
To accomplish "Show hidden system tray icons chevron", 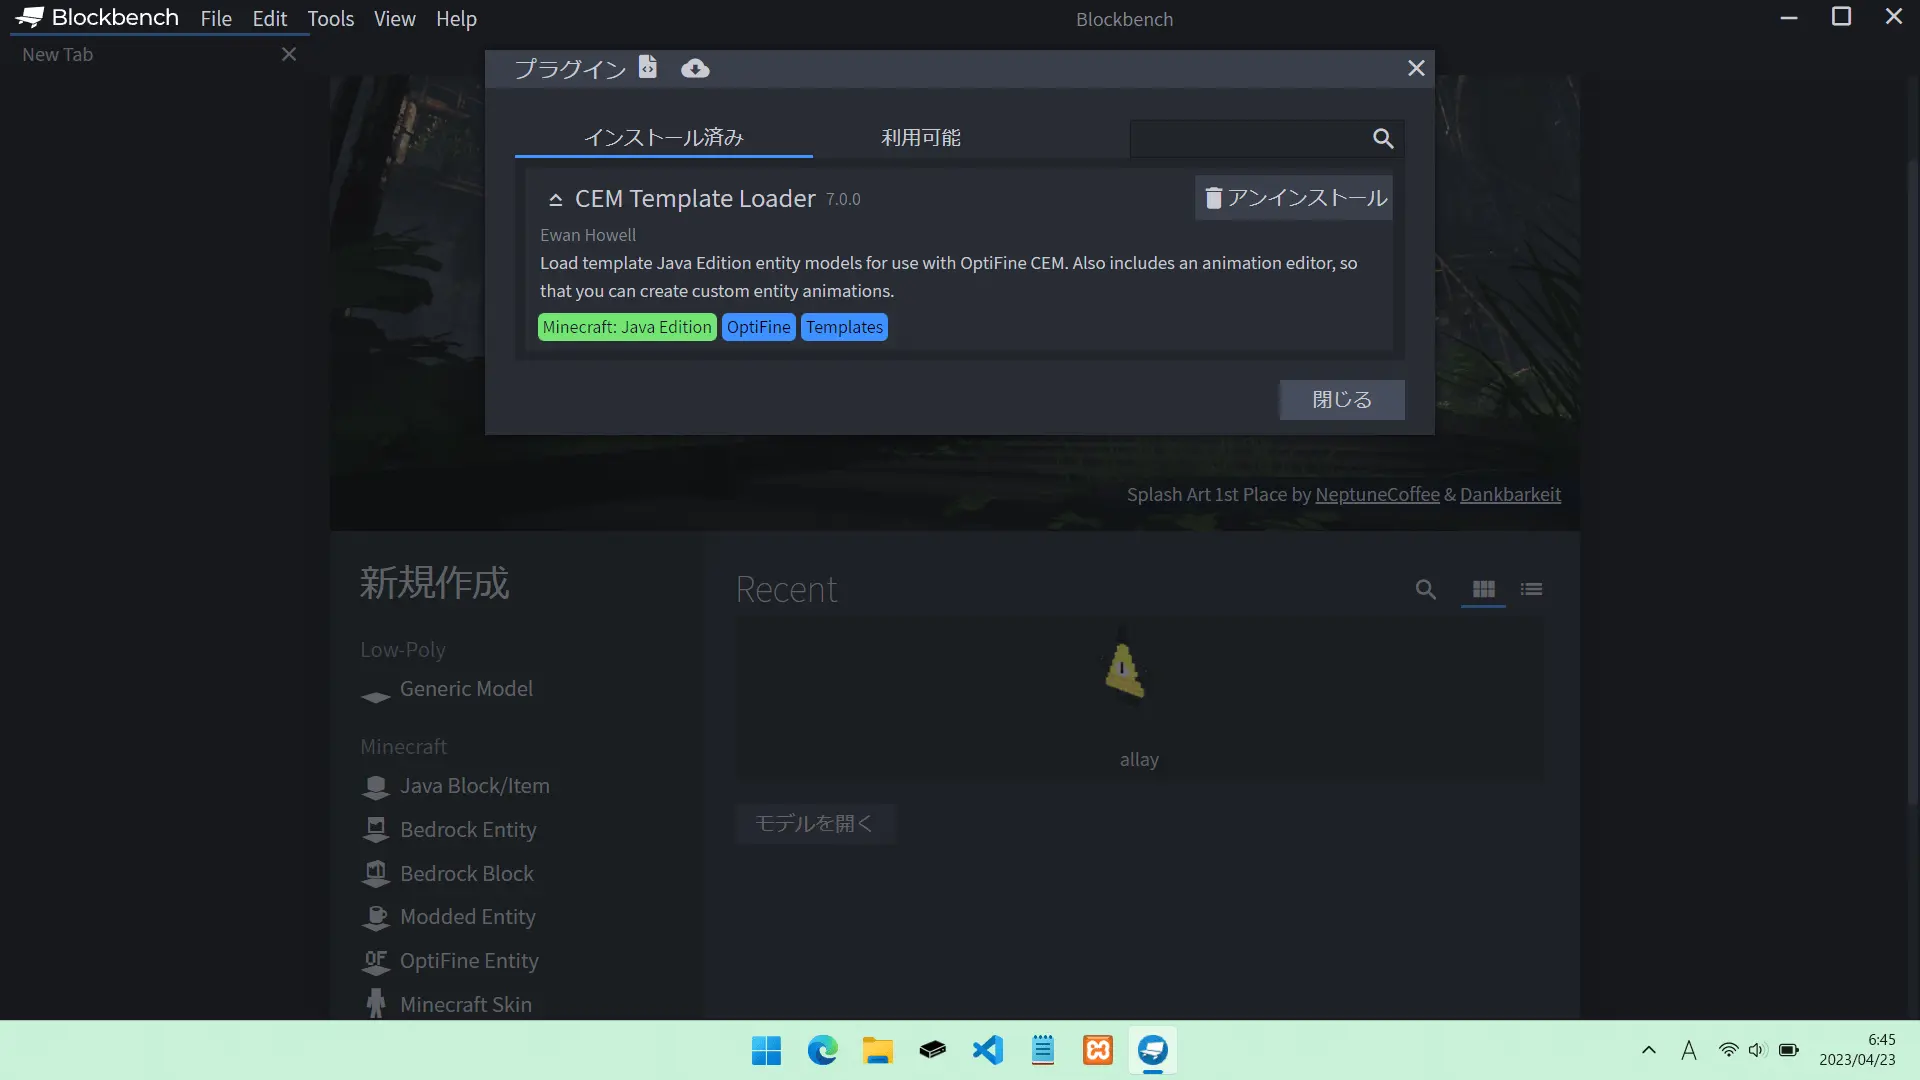I will coord(1649,1050).
